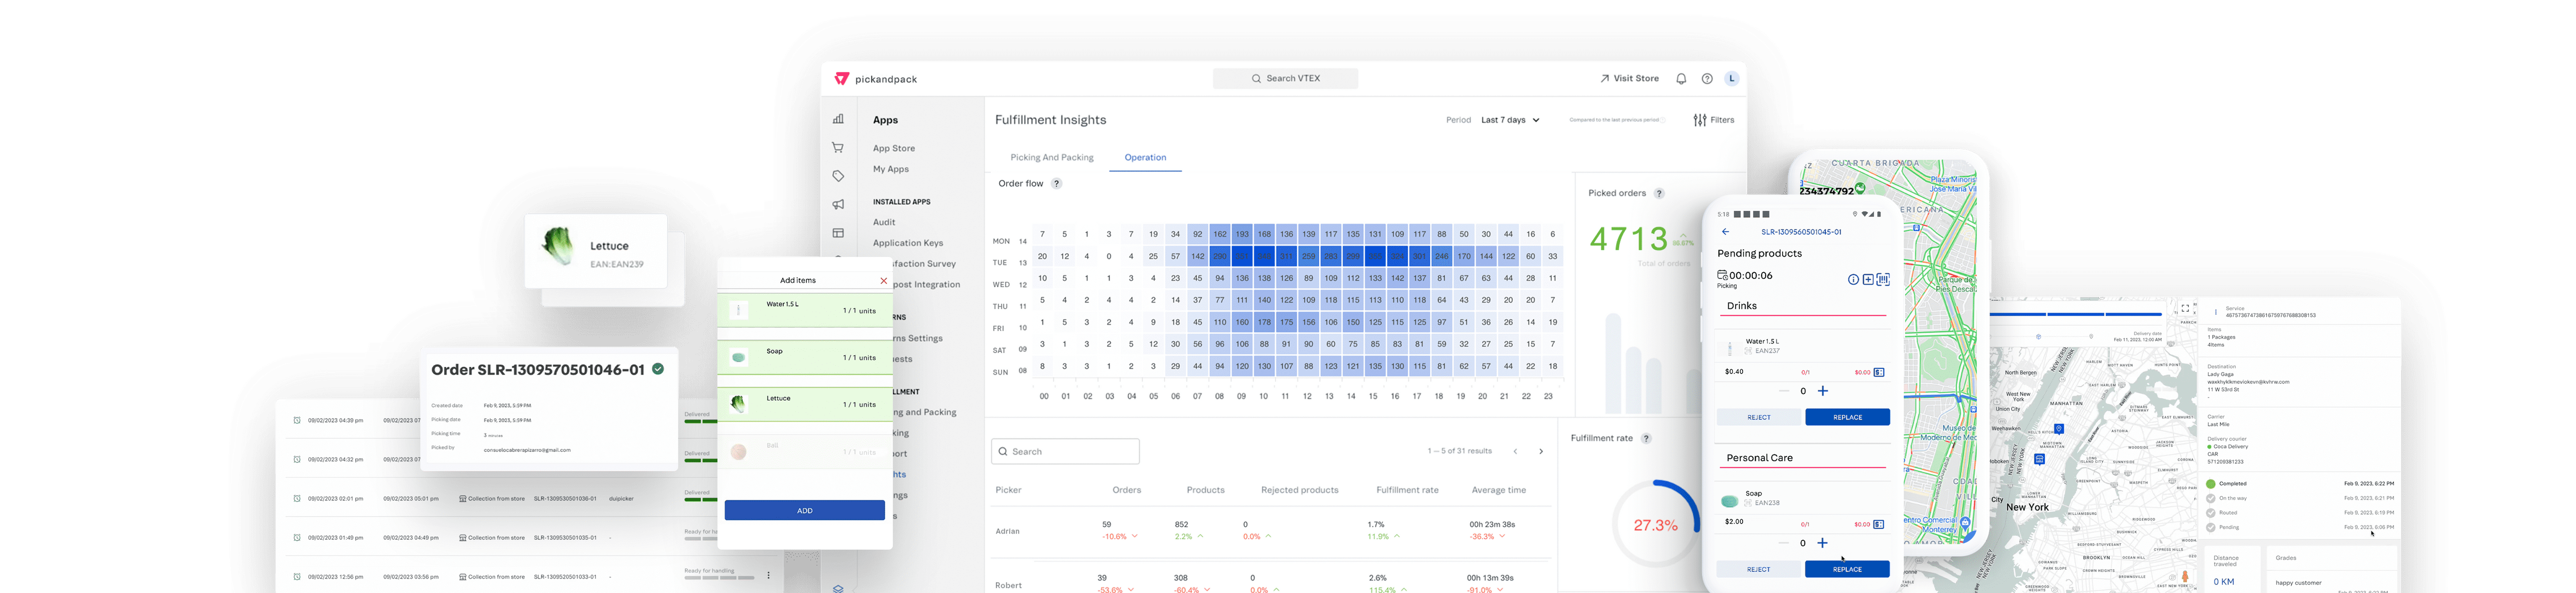Tap the info icon beside barcode scanner
The image size is (2576, 593).
(x=1853, y=280)
